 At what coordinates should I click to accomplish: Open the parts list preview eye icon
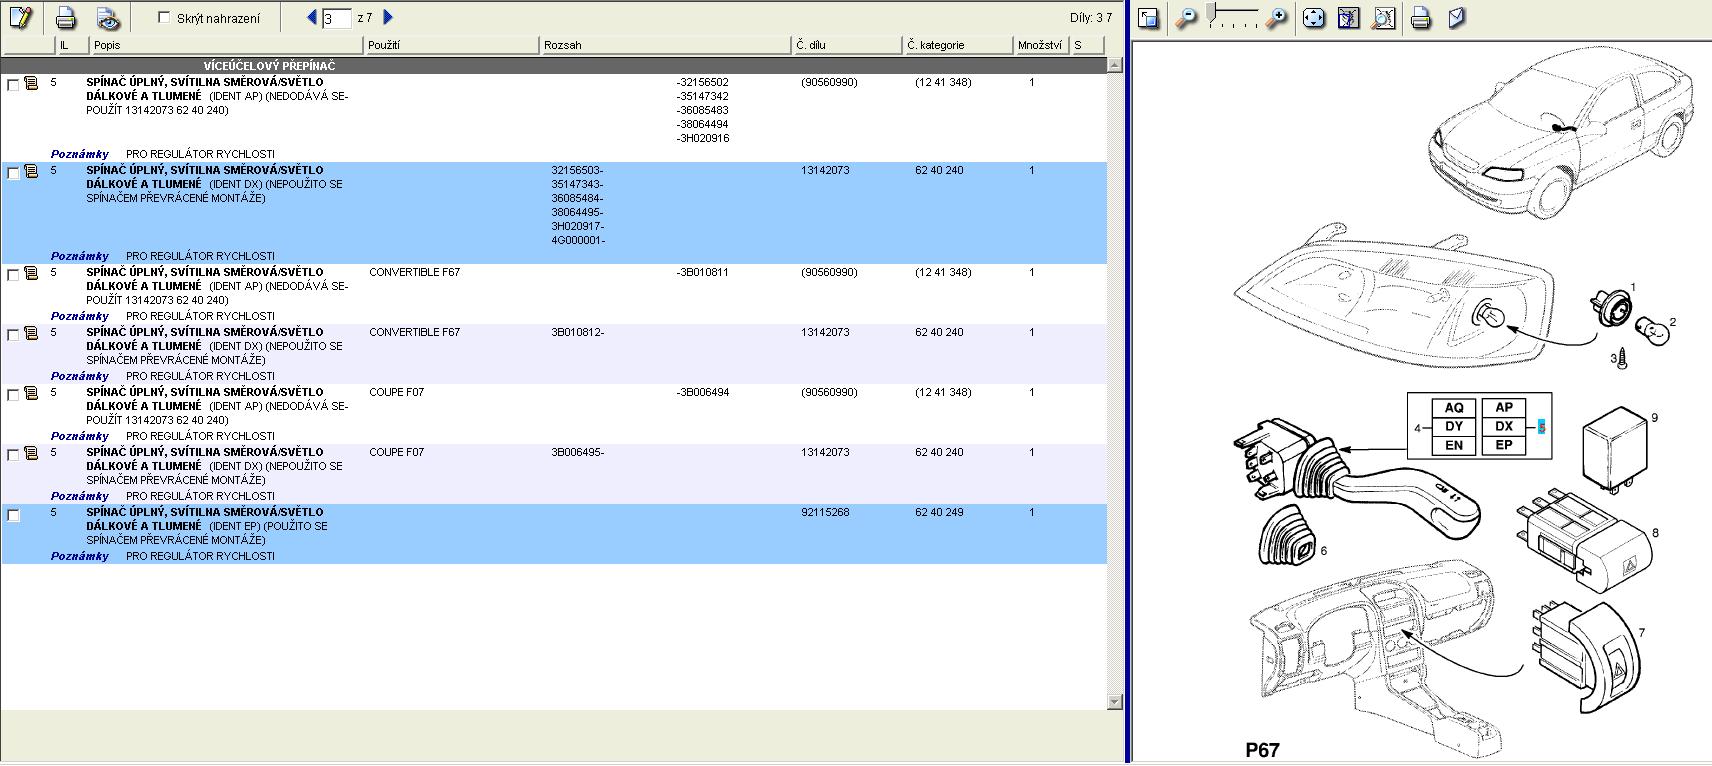click(108, 18)
